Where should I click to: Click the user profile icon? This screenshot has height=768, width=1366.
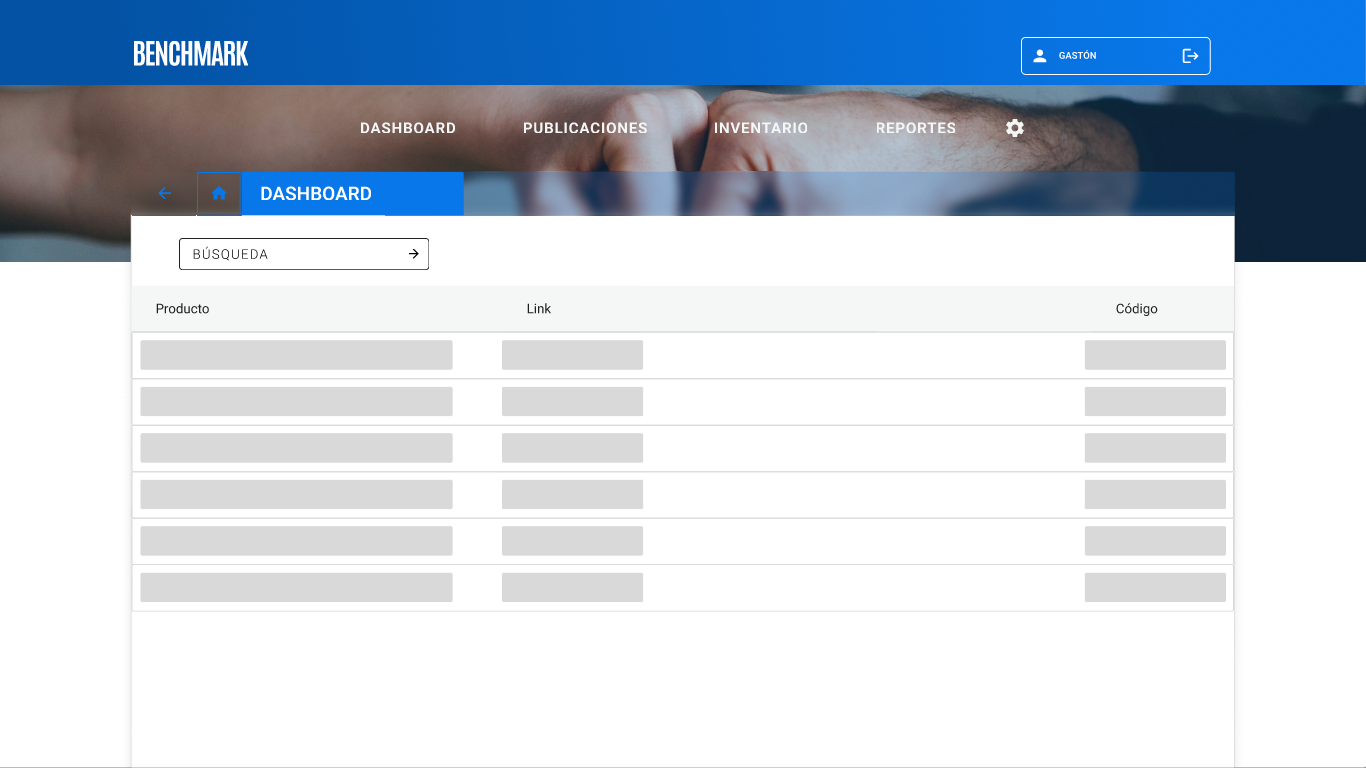1040,56
